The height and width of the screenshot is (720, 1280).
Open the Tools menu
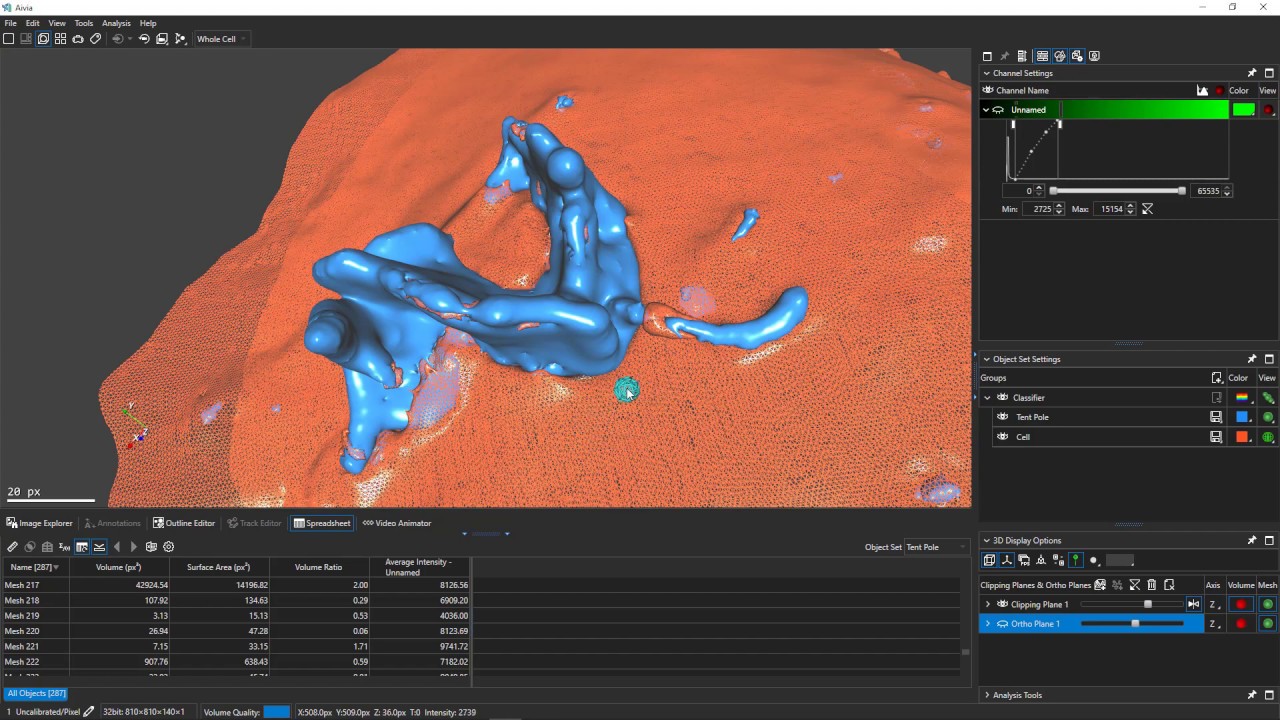[84, 23]
